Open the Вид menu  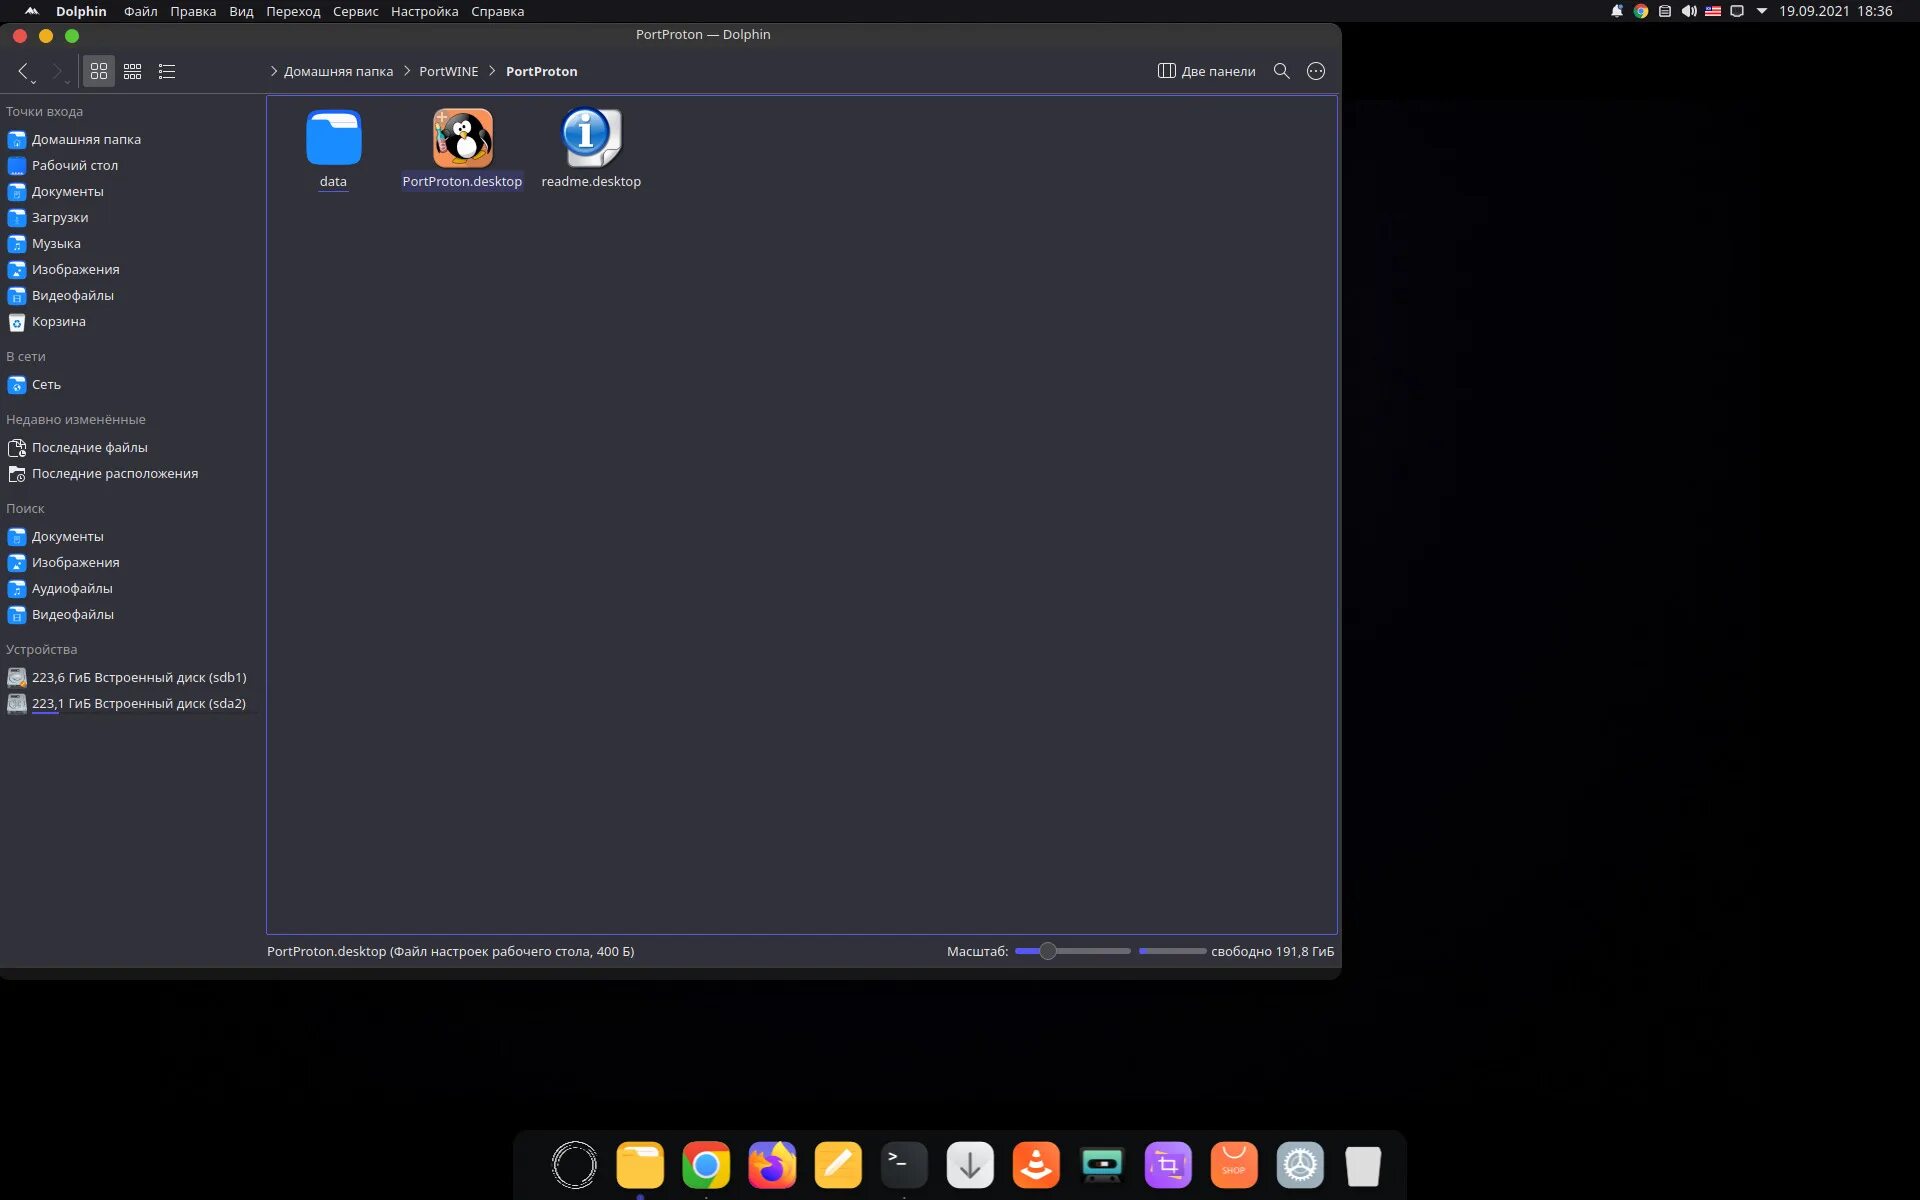coord(241,11)
